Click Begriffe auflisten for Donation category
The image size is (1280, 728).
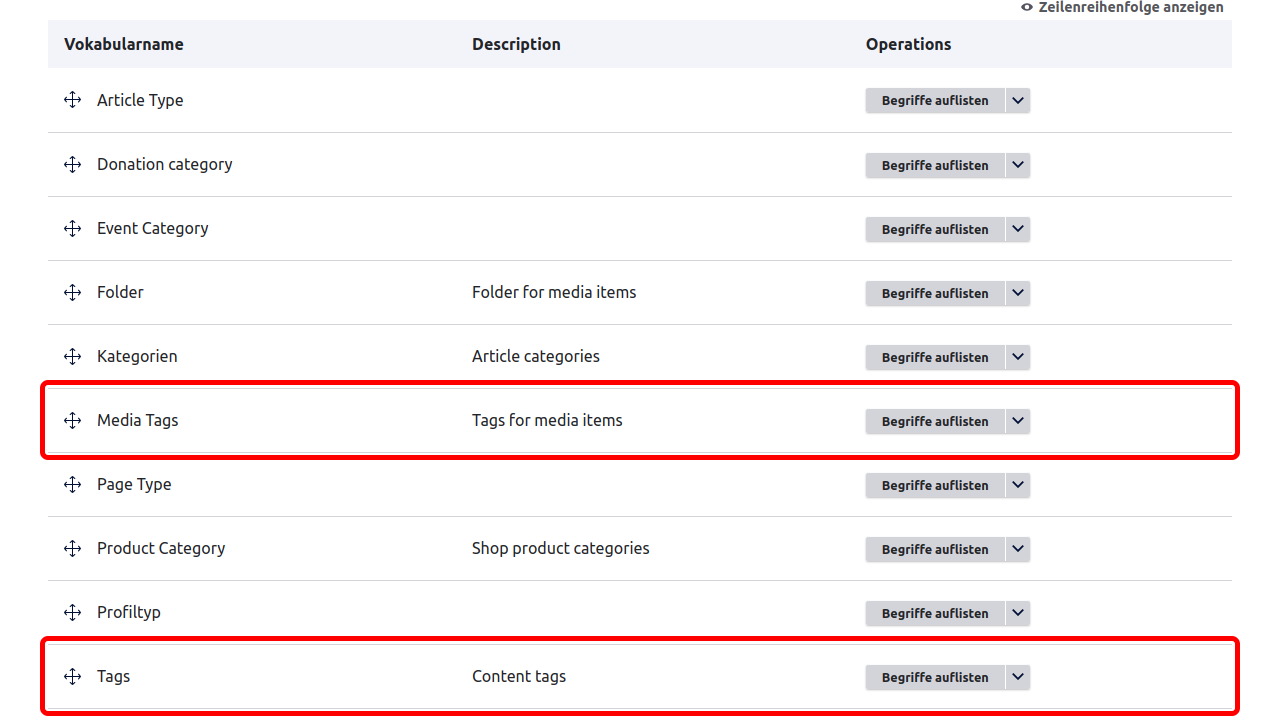[935, 165]
